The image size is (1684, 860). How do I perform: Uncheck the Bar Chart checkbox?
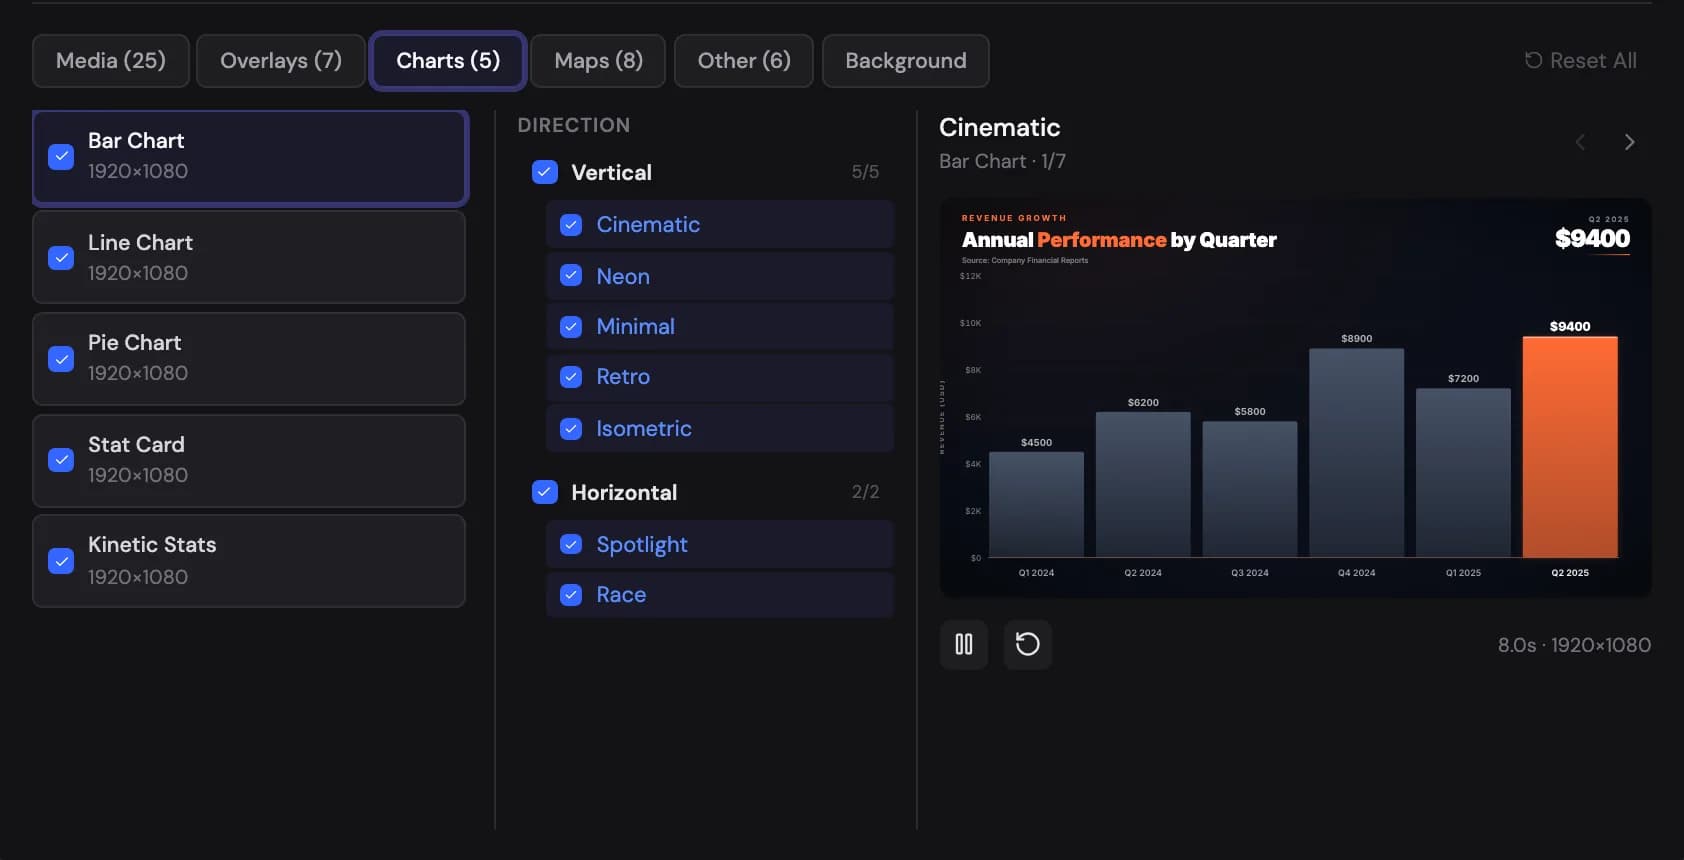pos(61,157)
